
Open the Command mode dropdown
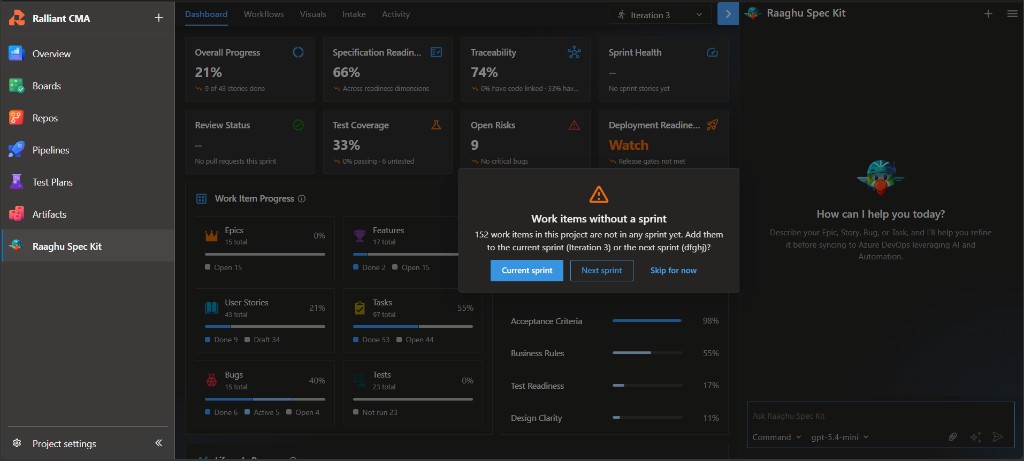[776, 437]
